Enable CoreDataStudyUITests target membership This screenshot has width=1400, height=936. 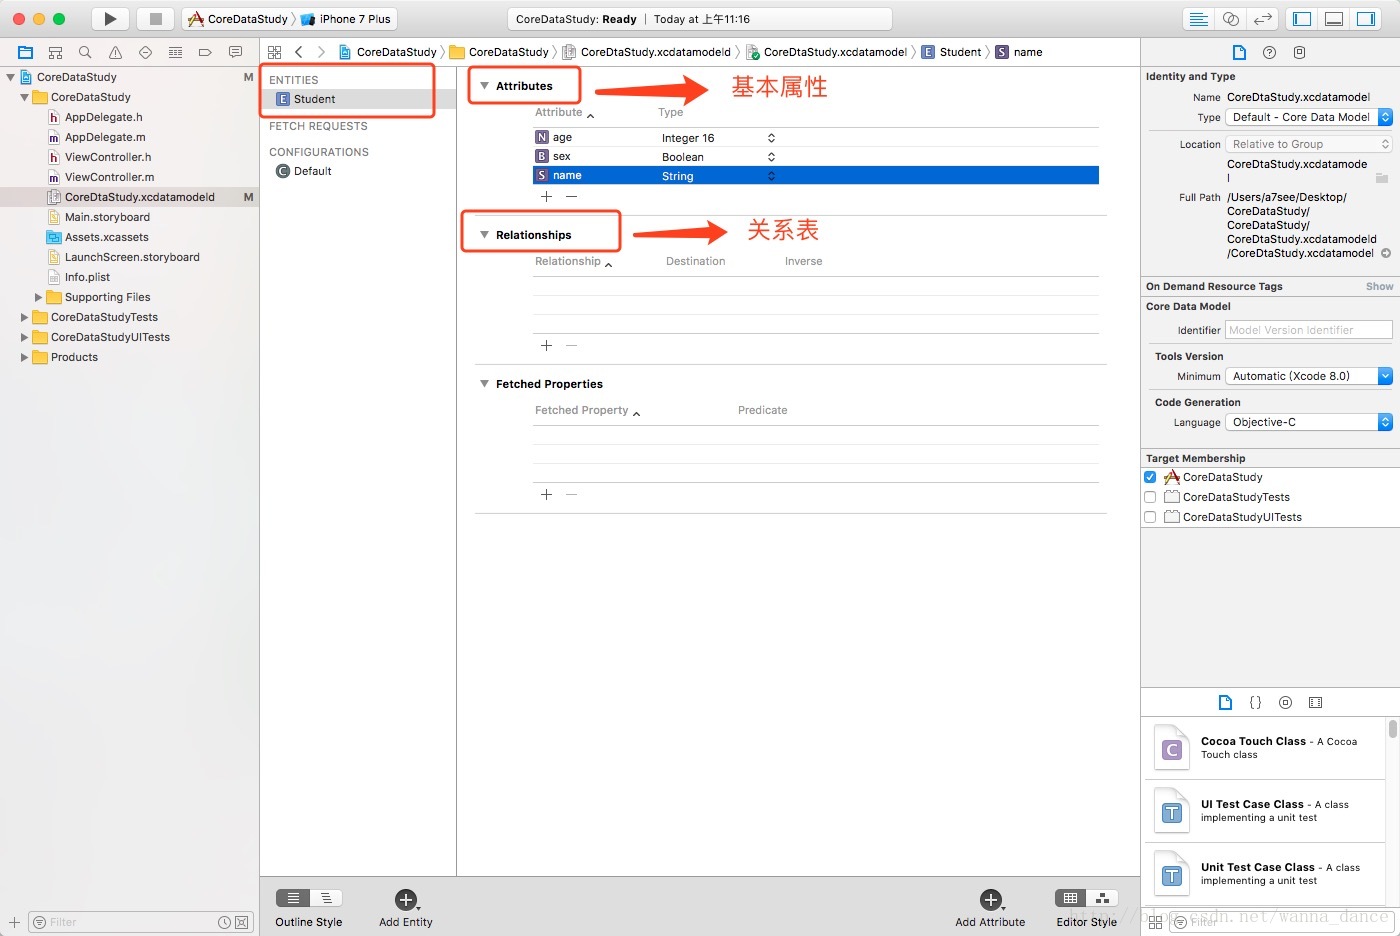point(1150,517)
